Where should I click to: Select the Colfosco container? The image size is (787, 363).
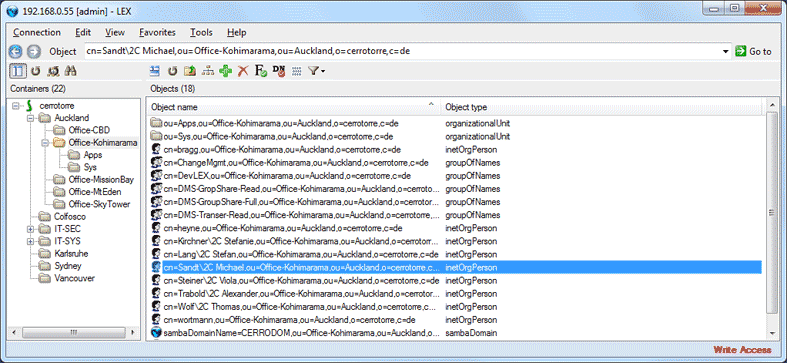click(70, 216)
